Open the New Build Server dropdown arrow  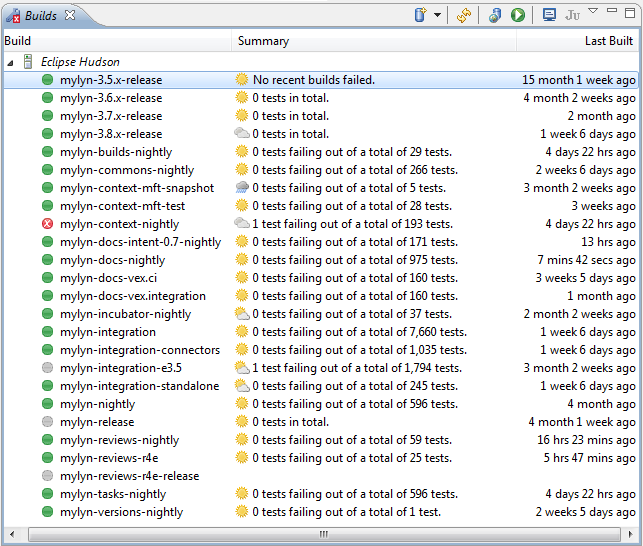438,15
